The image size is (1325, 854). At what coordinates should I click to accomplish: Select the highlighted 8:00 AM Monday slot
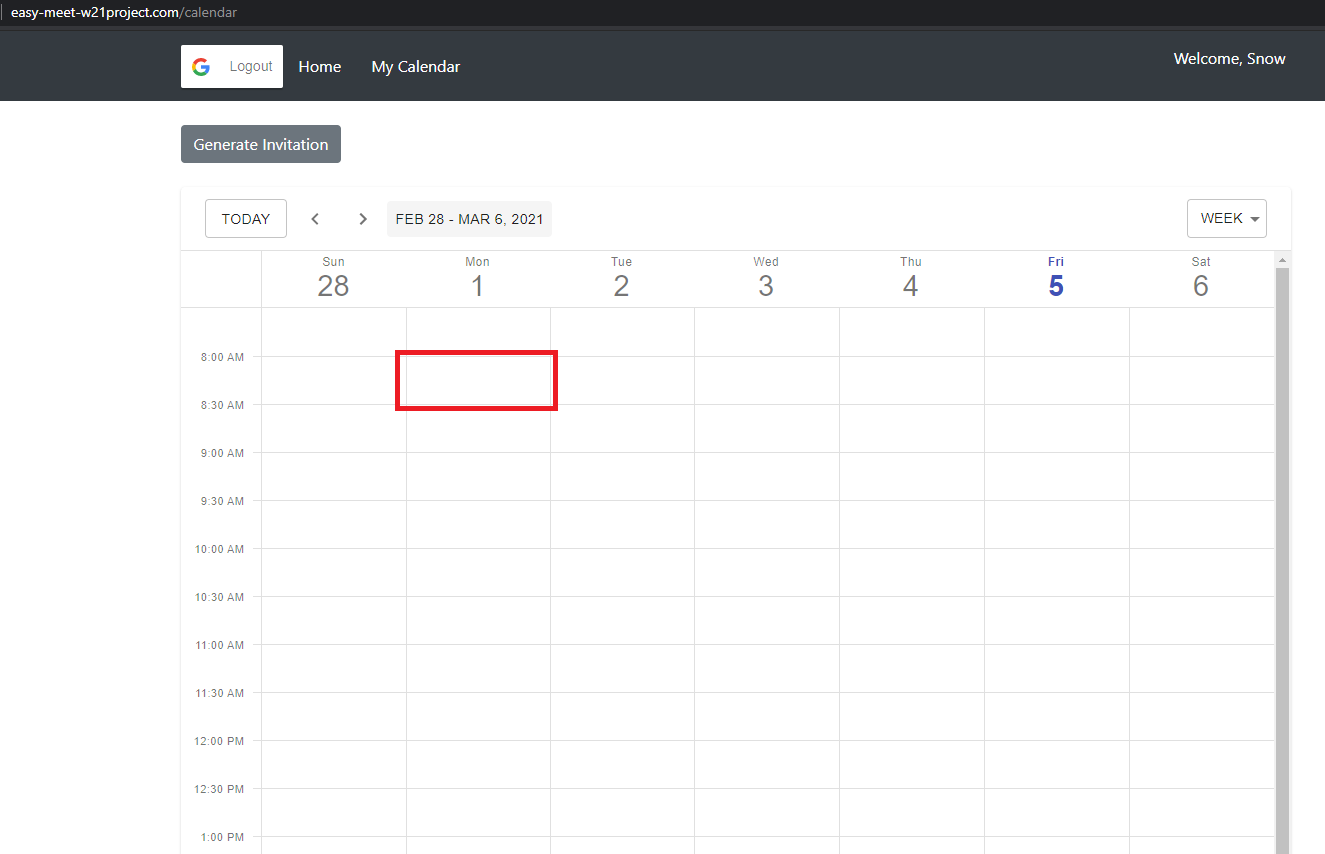click(476, 380)
